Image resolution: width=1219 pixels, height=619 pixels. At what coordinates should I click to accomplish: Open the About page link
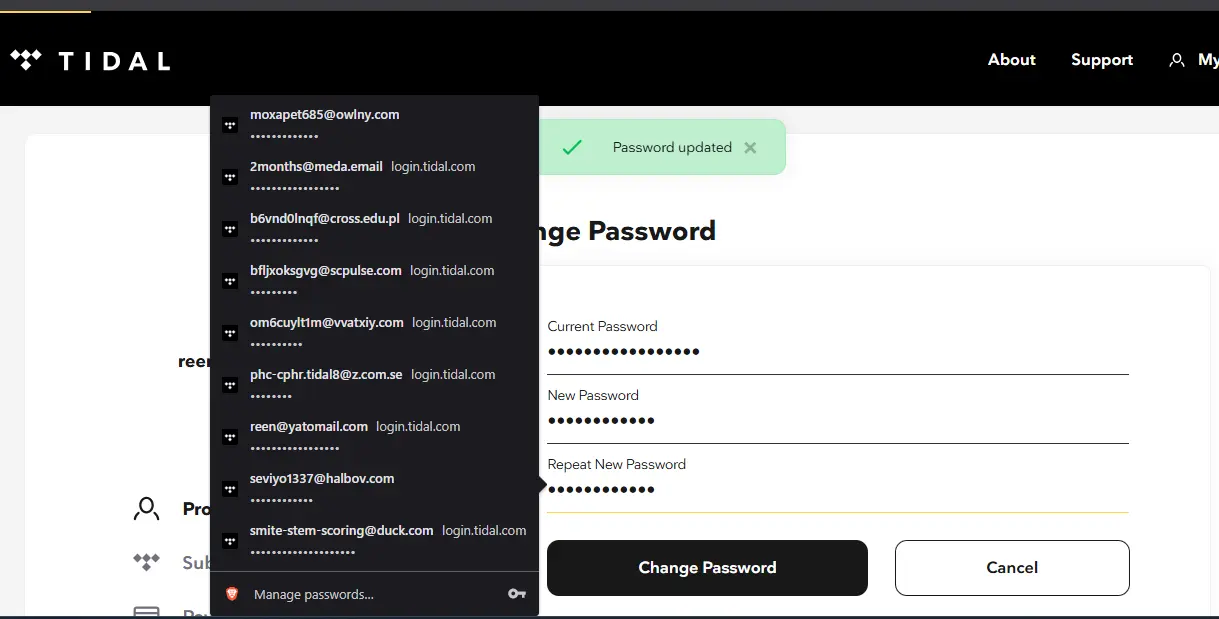point(1011,60)
